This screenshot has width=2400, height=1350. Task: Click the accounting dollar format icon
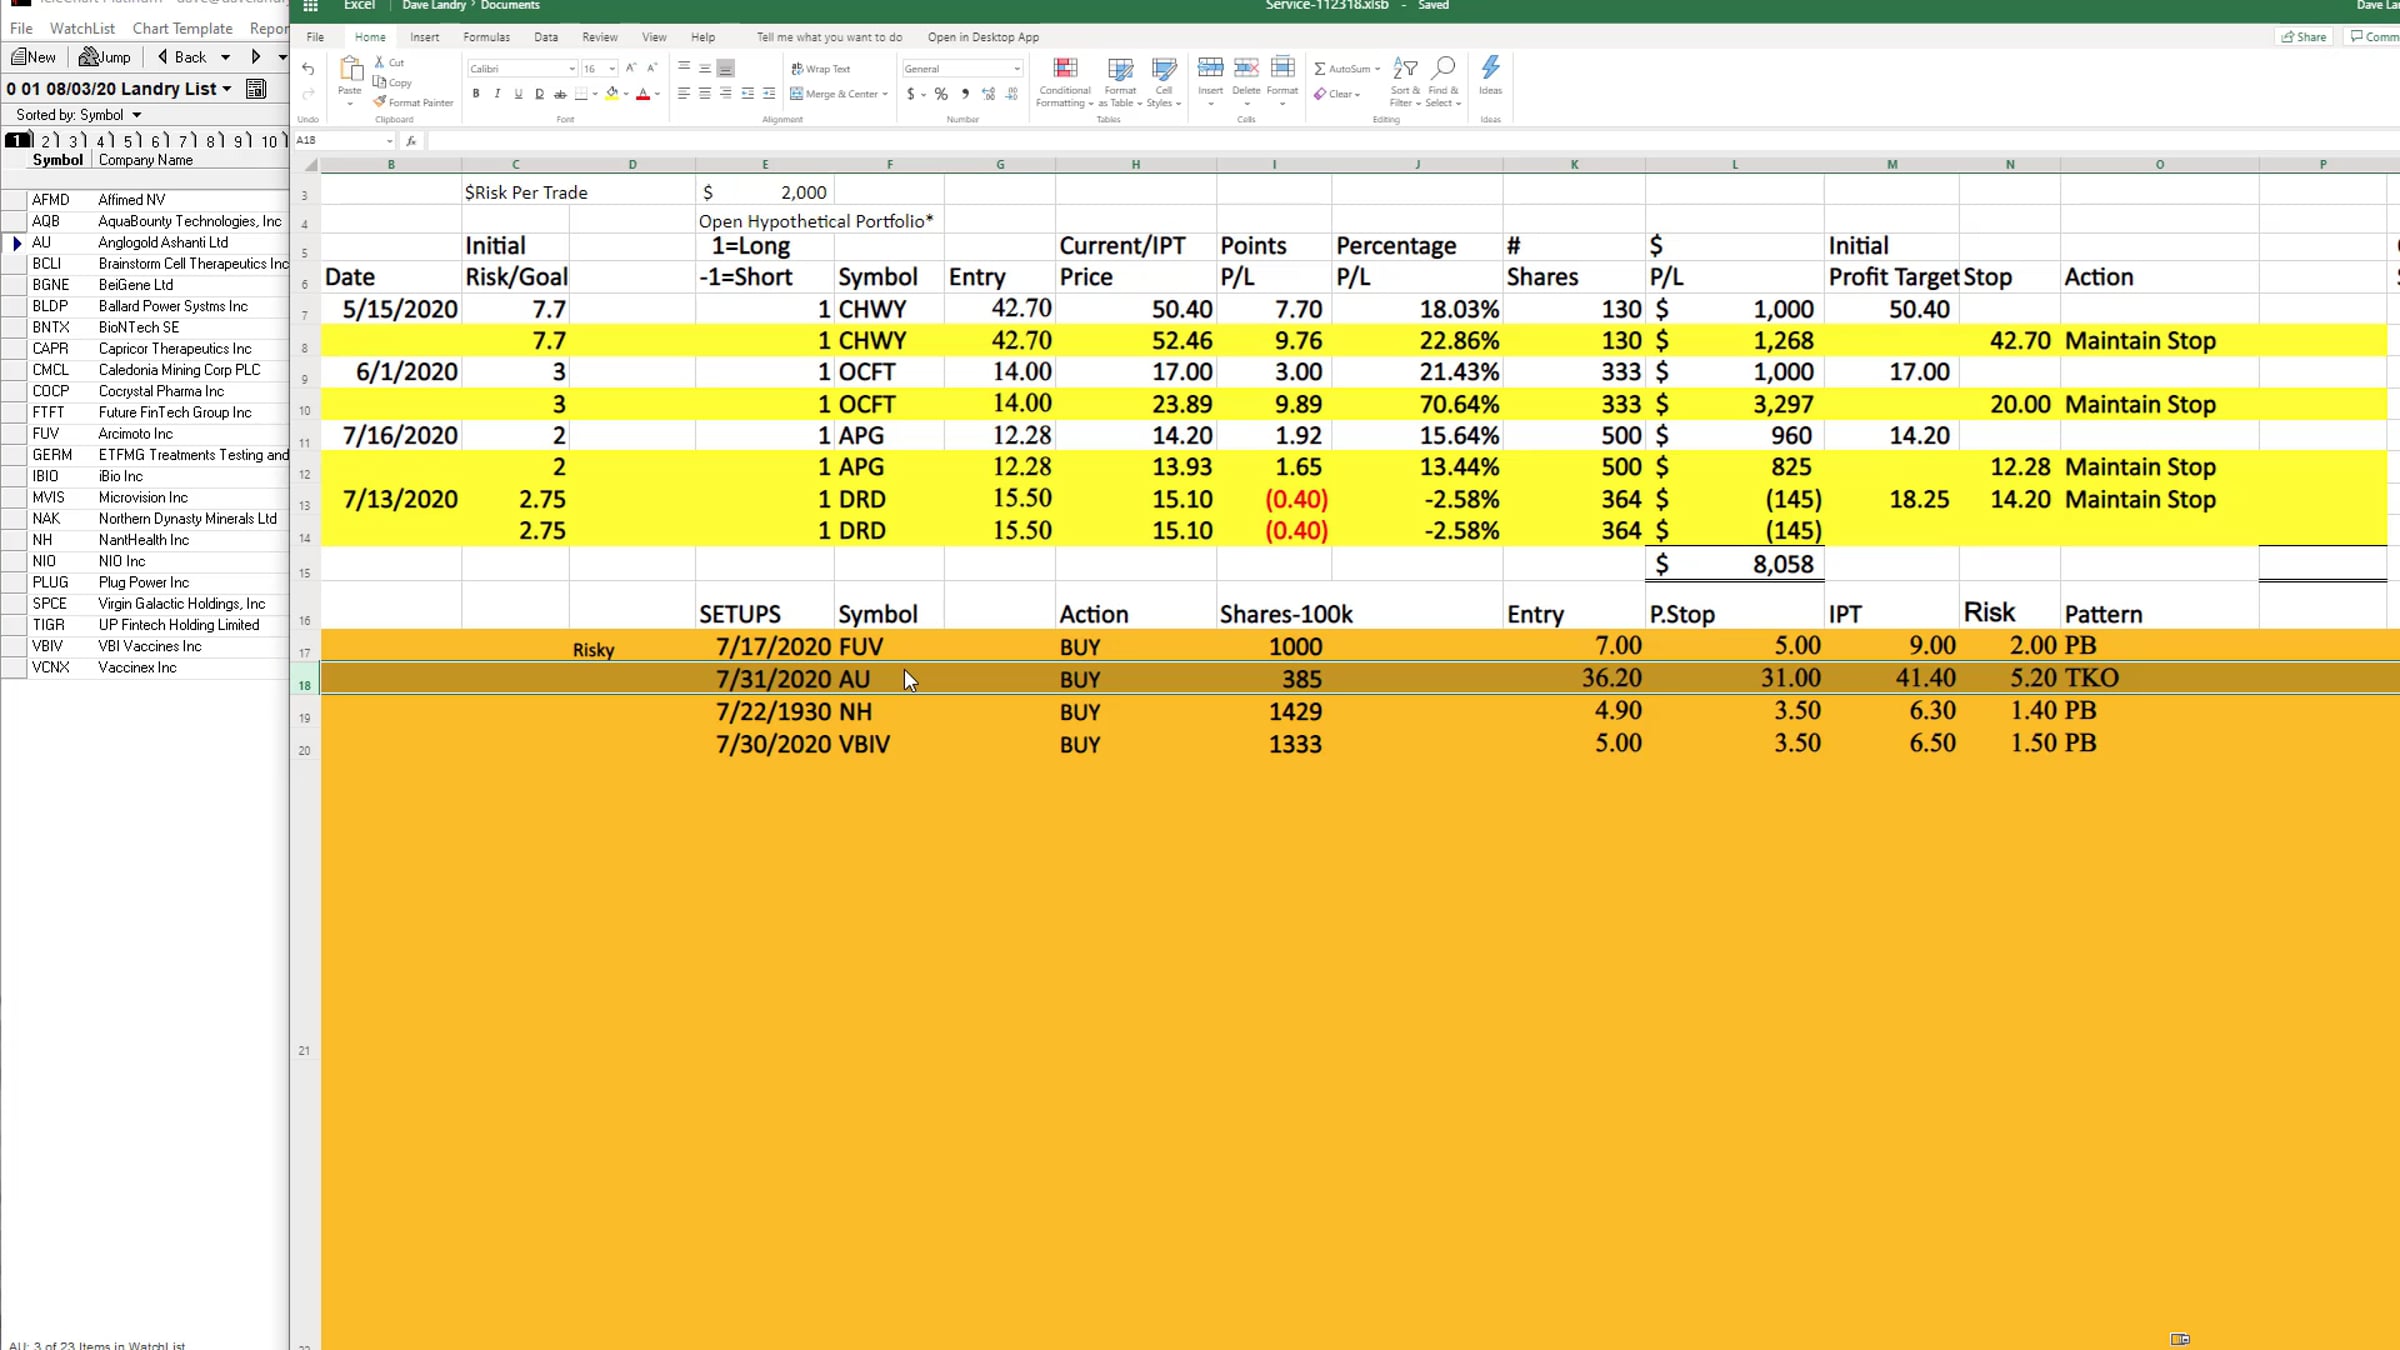911,94
